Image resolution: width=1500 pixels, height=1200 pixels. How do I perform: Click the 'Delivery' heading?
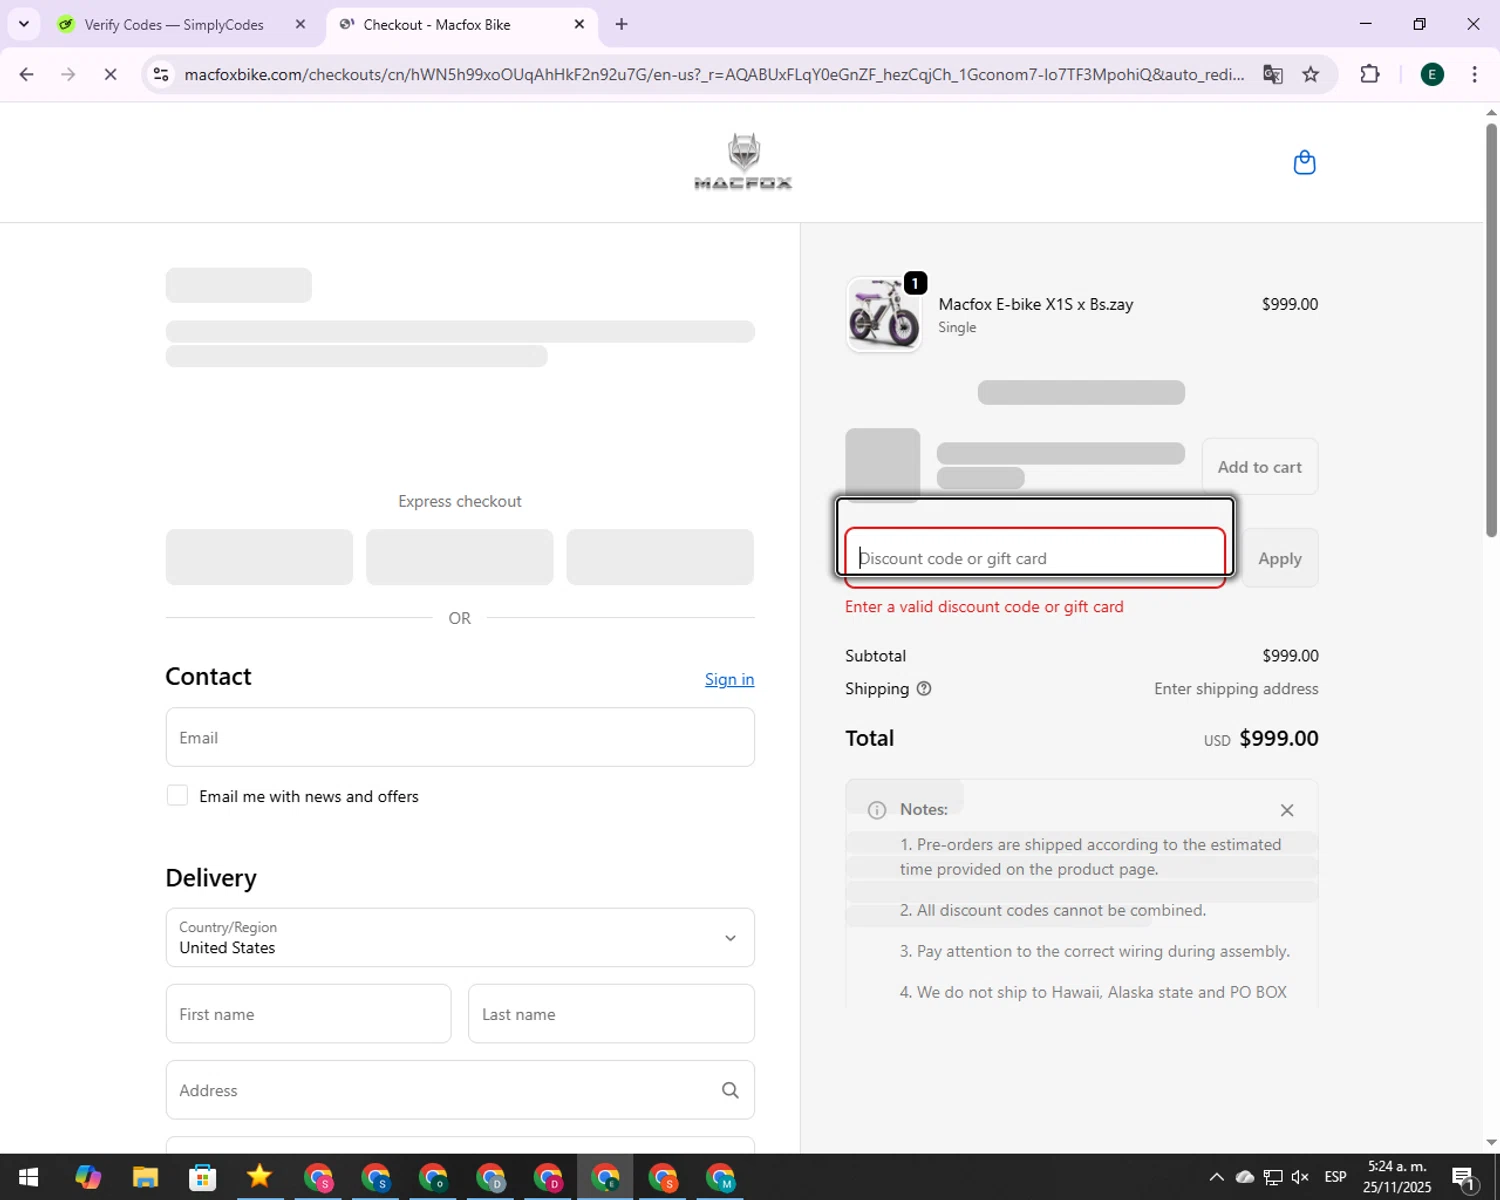click(211, 878)
